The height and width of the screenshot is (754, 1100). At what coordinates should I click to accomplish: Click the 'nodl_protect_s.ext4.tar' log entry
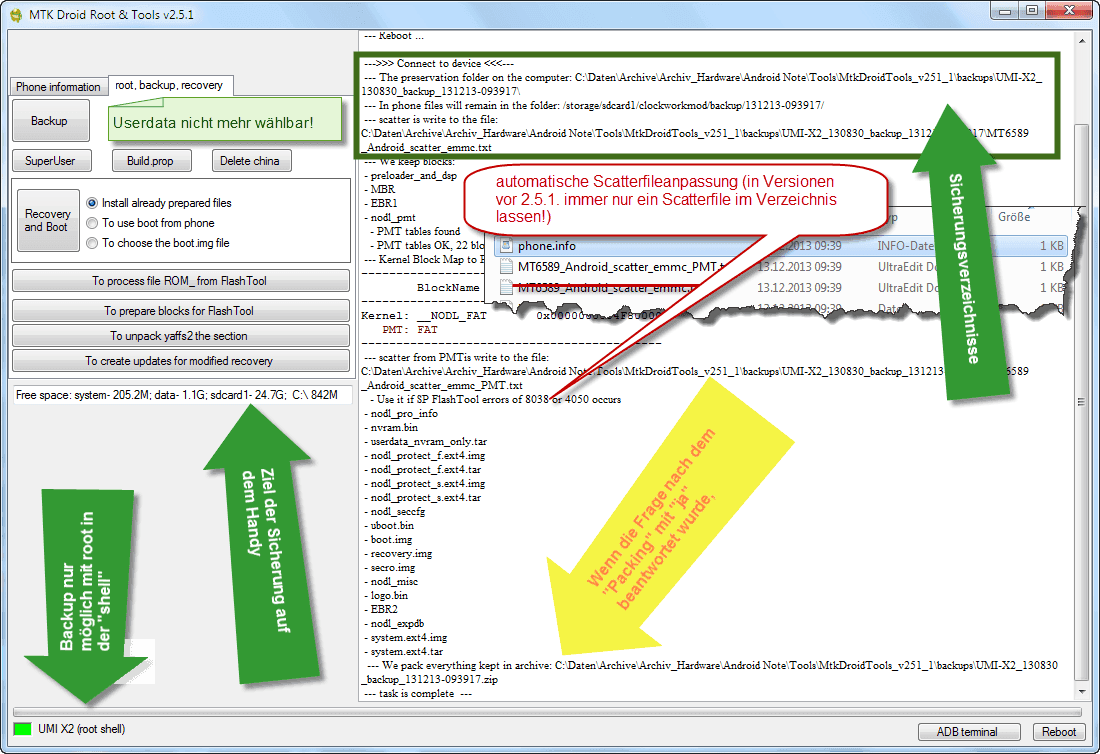[423, 498]
